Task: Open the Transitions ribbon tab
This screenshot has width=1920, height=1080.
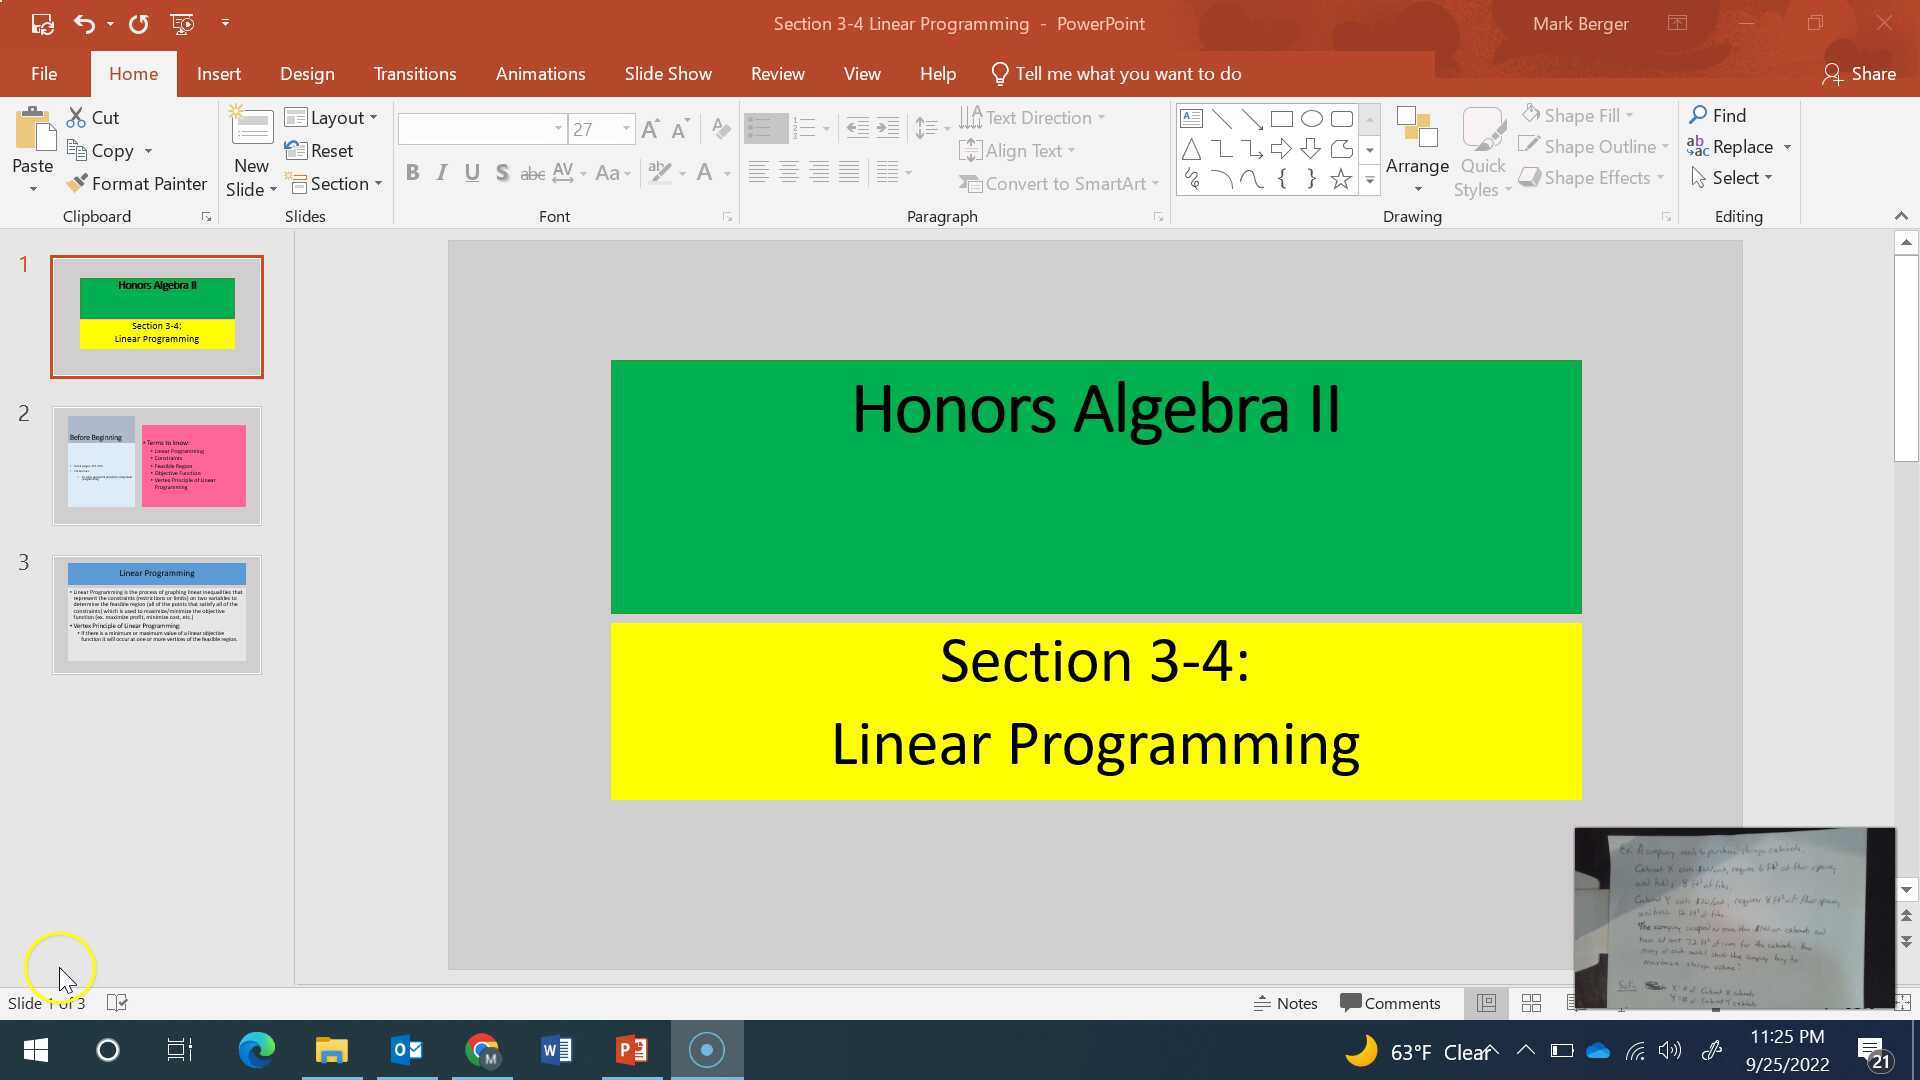Action: pos(414,74)
